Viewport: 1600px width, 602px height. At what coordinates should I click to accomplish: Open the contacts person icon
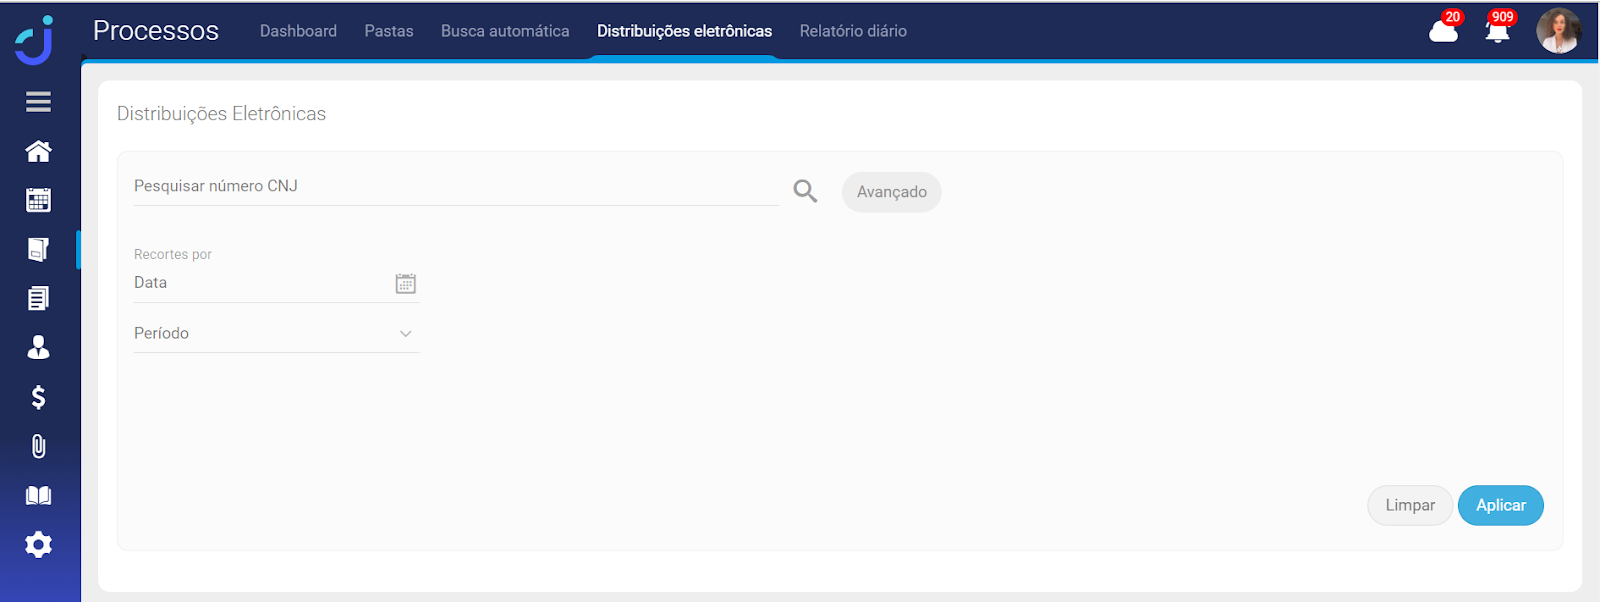point(38,347)
